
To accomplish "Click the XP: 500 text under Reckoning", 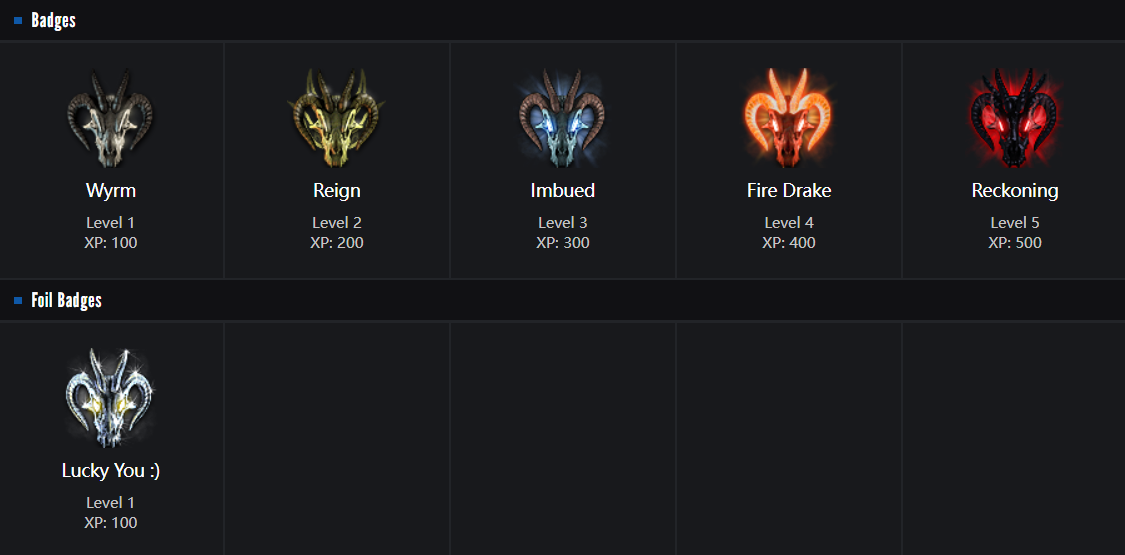I will point(1014,242).
